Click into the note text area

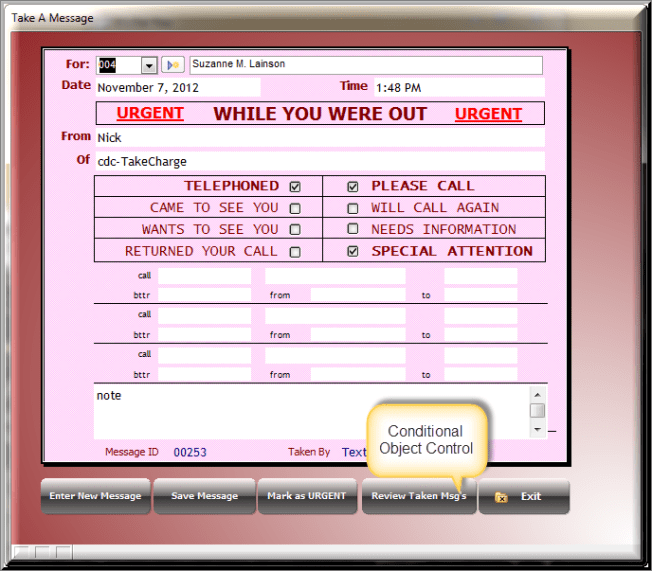click(x=310, y=411)
